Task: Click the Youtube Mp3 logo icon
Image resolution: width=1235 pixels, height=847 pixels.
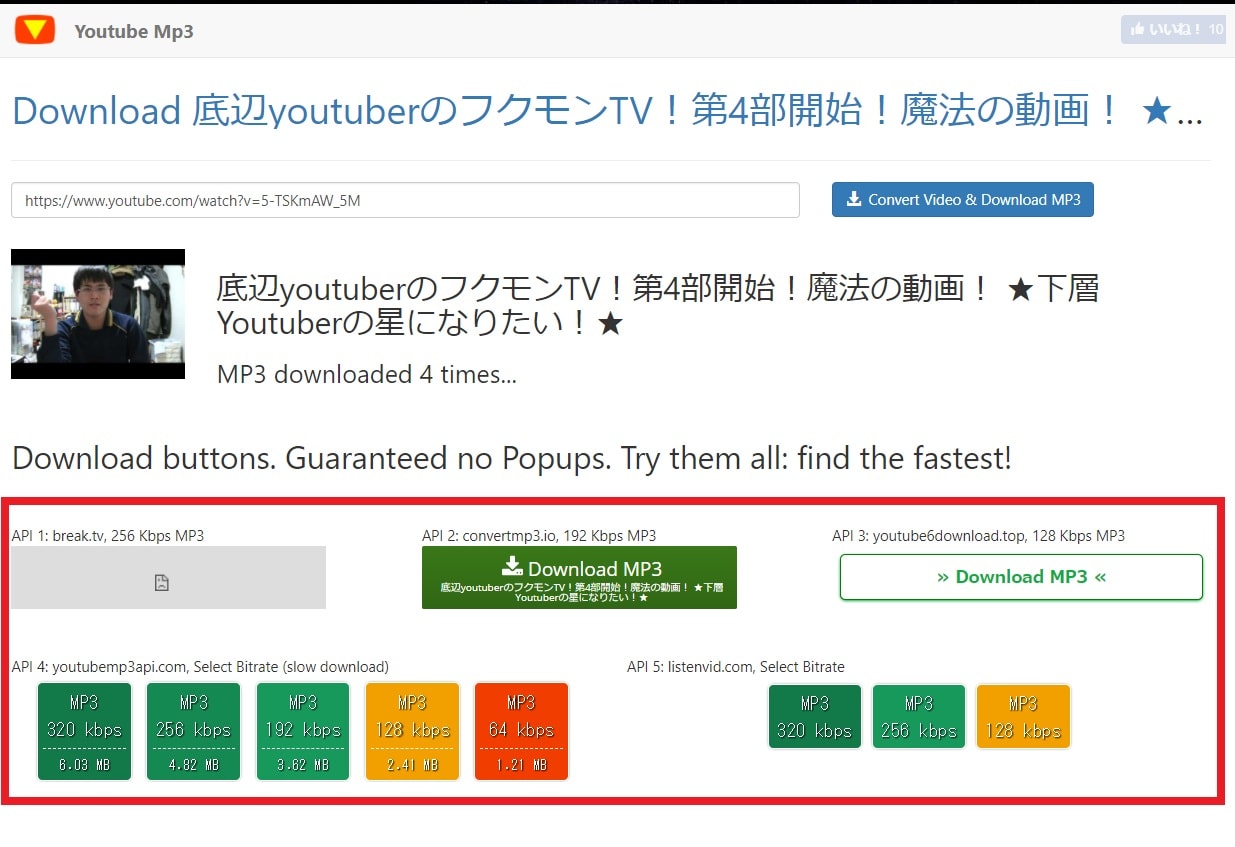Action: 34,30
